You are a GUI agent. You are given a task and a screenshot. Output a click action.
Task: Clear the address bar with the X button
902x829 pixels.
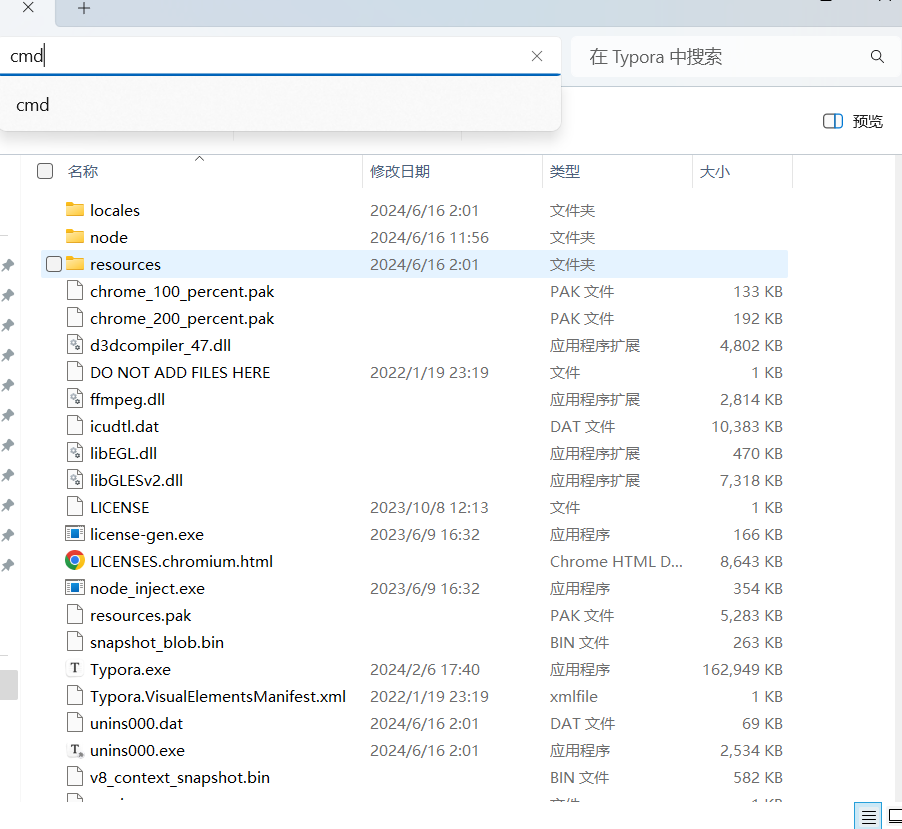point(537,57)
